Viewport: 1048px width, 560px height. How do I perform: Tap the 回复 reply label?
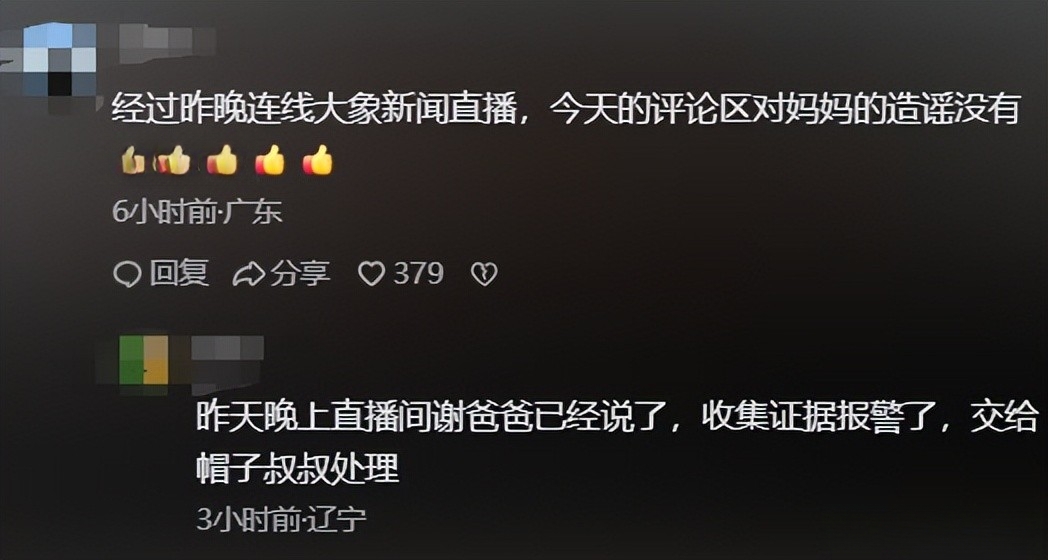[179, 273]
